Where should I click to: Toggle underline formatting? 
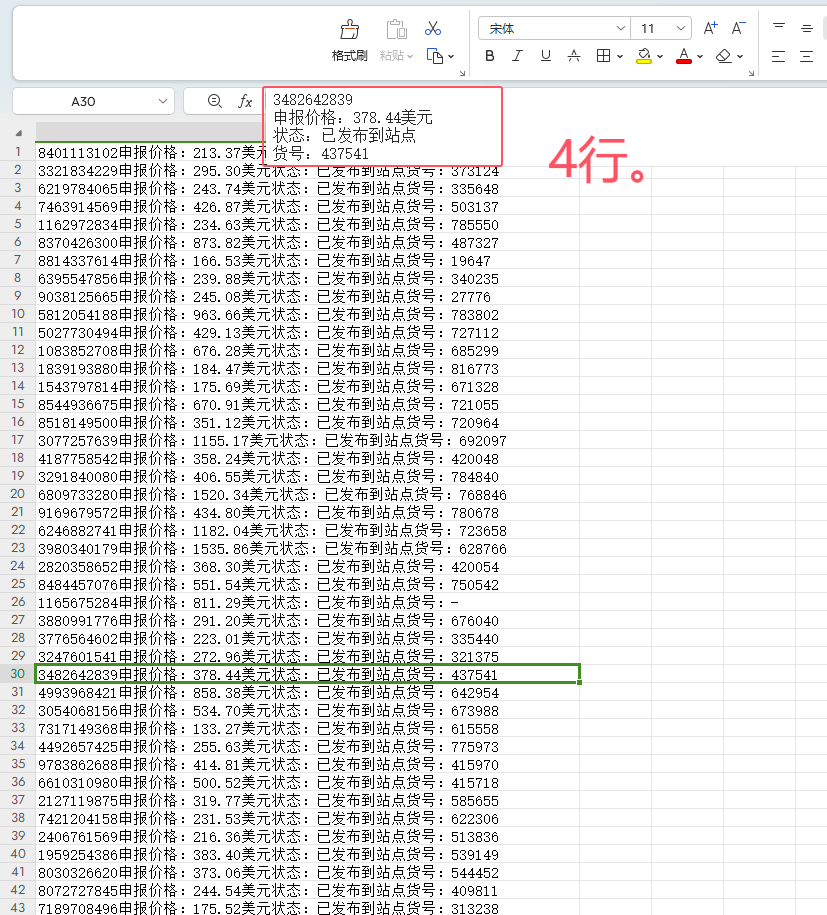pos(546,56)
